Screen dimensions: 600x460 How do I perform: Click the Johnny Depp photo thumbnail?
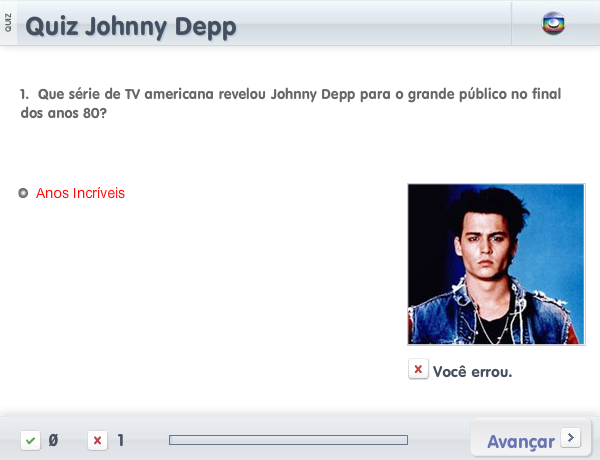(x=496, y=264)
